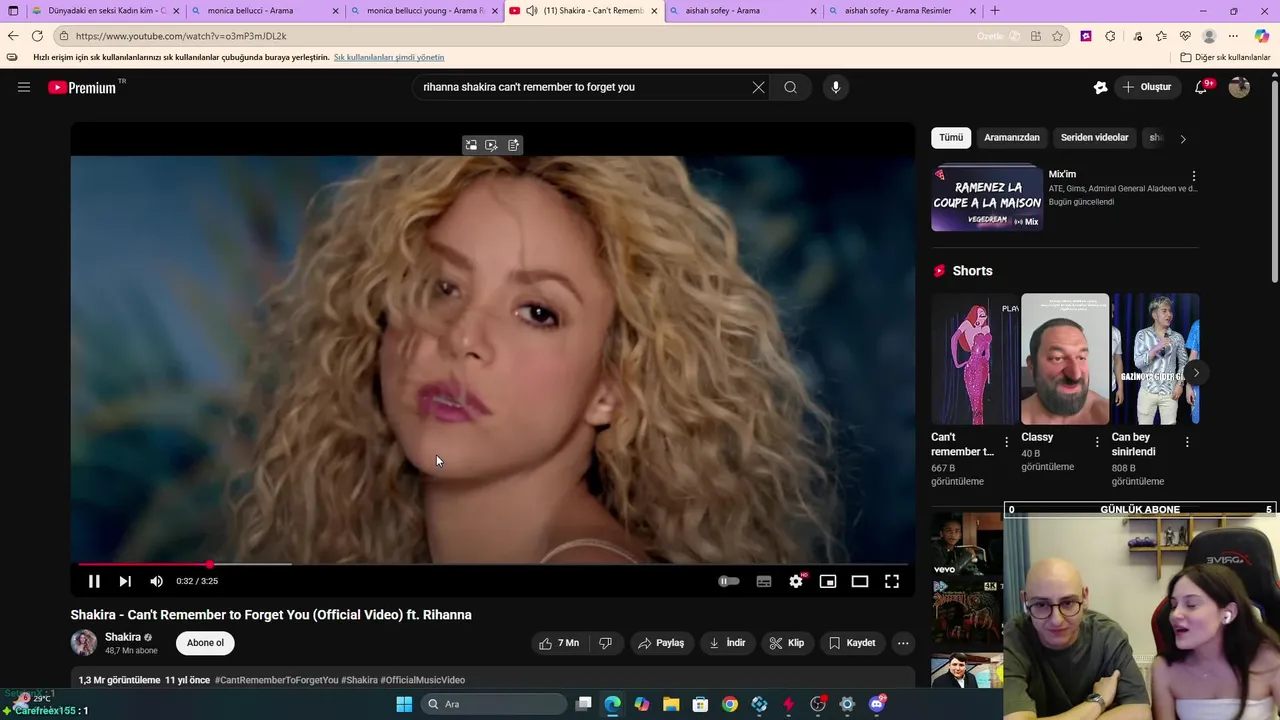Open options for the Mix'im item
1280x720 pixels.
[x=1193, y=176]
